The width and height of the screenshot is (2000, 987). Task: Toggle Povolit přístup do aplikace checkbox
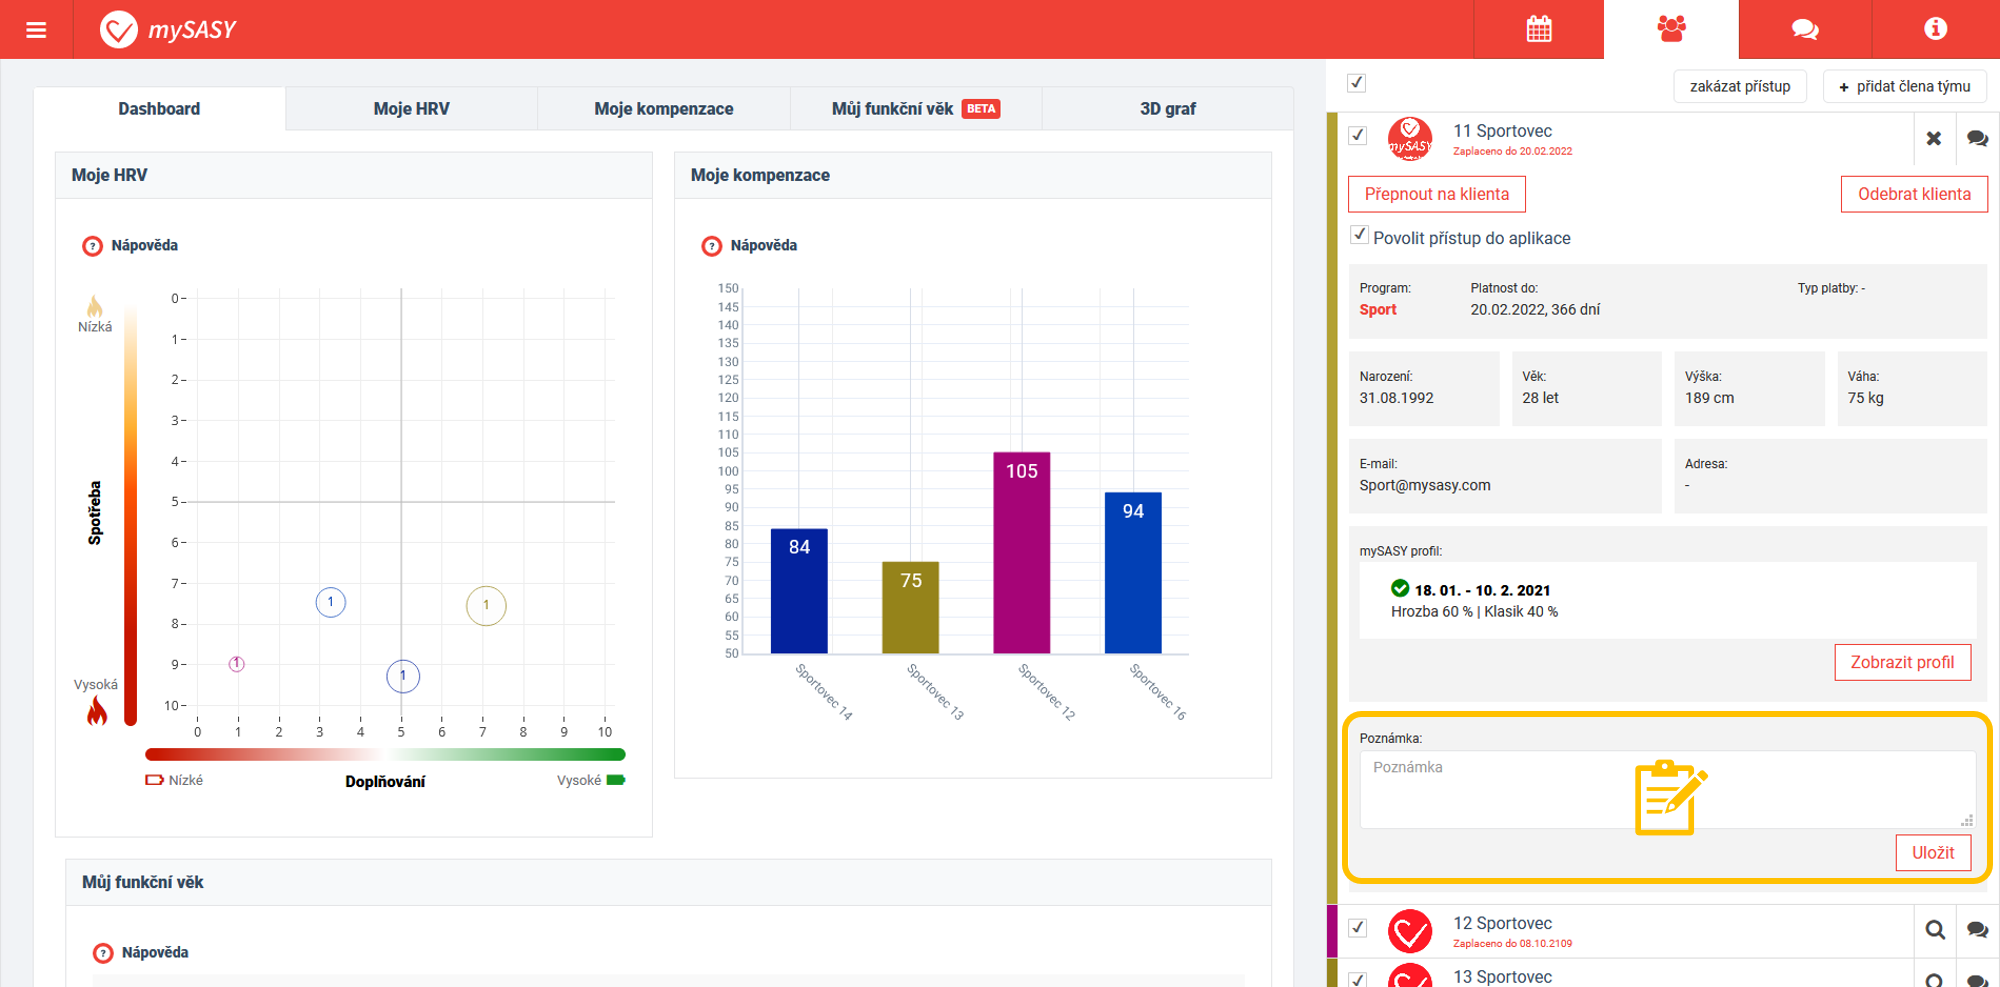(1359, 235)
